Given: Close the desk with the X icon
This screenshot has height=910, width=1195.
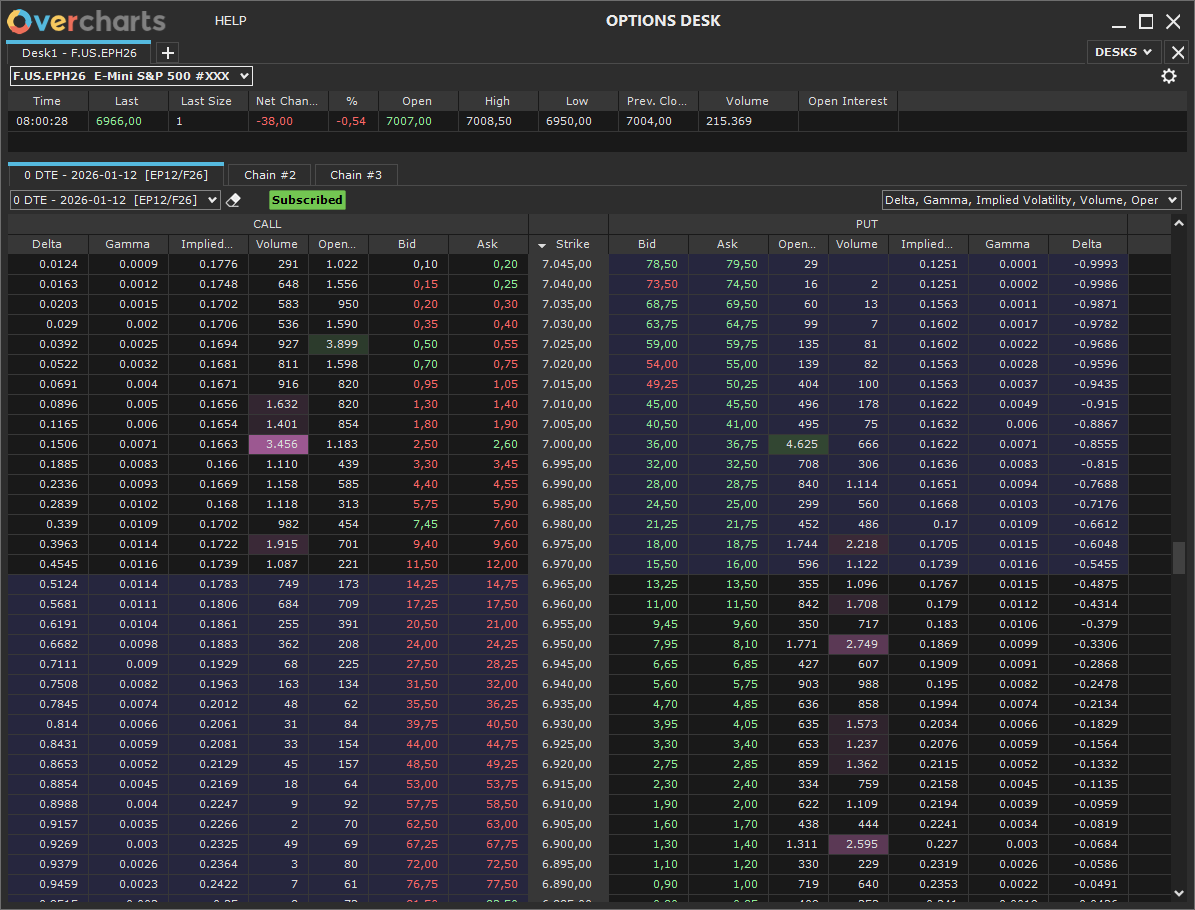Looking at the screenshot, I should pos(1178,53).
